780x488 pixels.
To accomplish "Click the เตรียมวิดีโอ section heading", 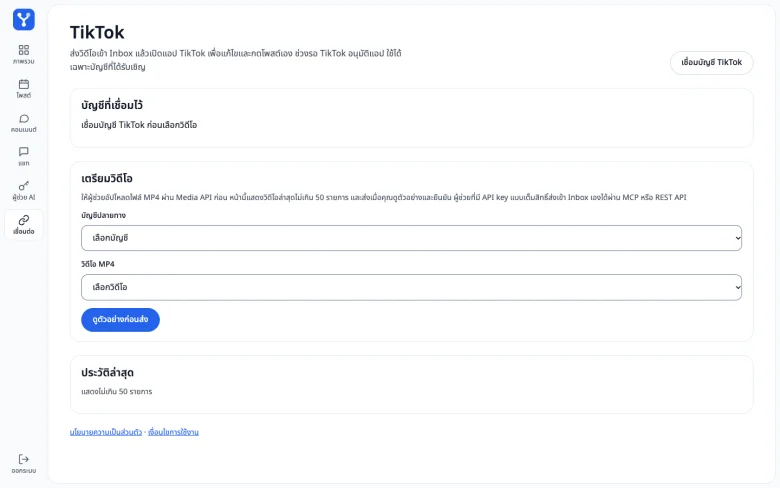I will (107, 178).
